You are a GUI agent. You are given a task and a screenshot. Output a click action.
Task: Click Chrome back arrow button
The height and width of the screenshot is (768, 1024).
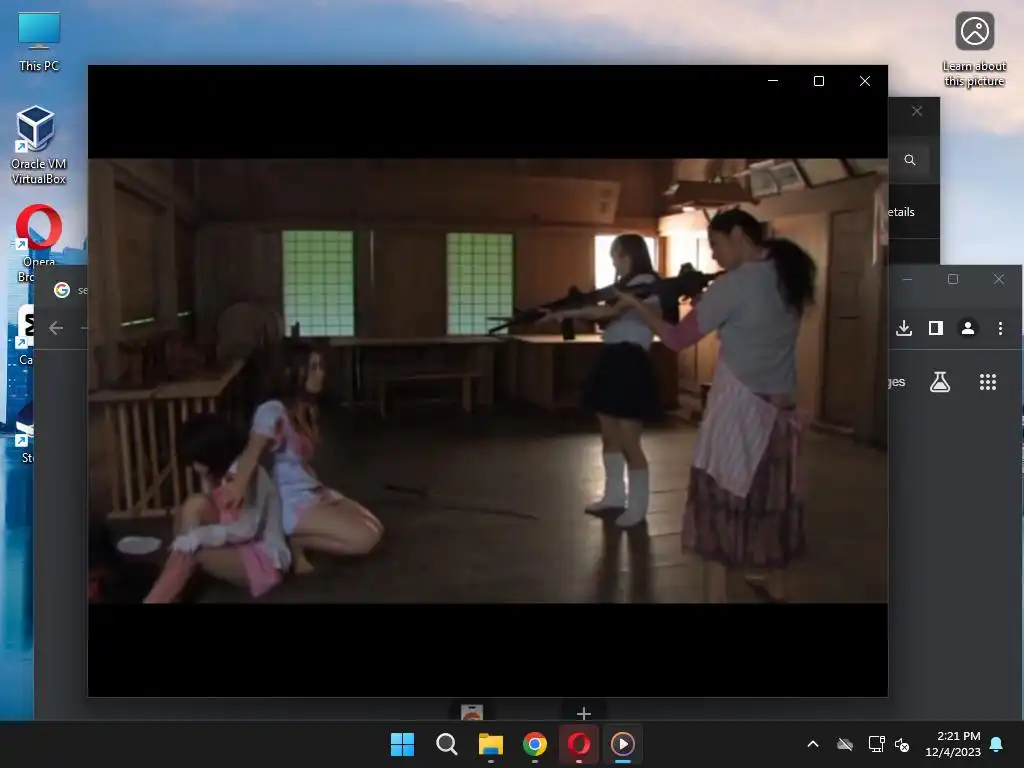click(56, 328)
